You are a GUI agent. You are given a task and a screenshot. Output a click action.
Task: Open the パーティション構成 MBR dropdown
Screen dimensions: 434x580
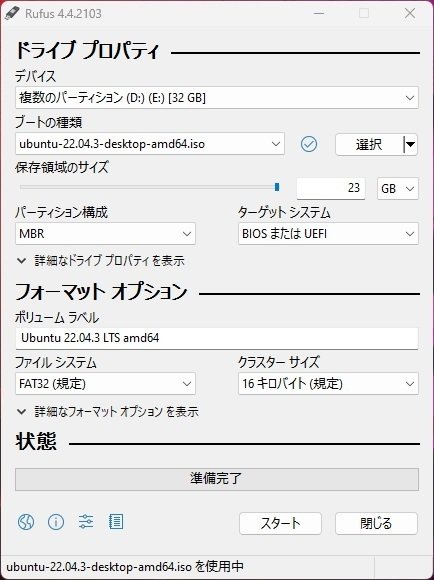[x=105, y=234]
